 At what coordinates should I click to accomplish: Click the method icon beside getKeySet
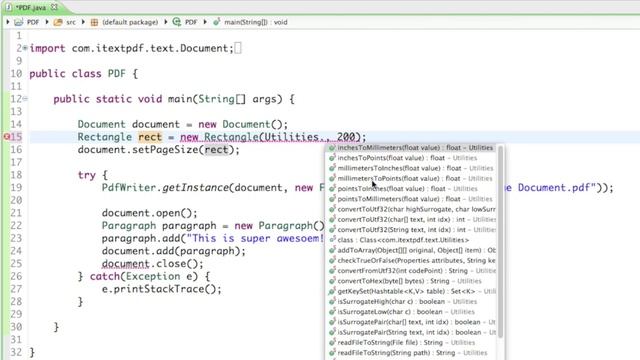point(332,291)
